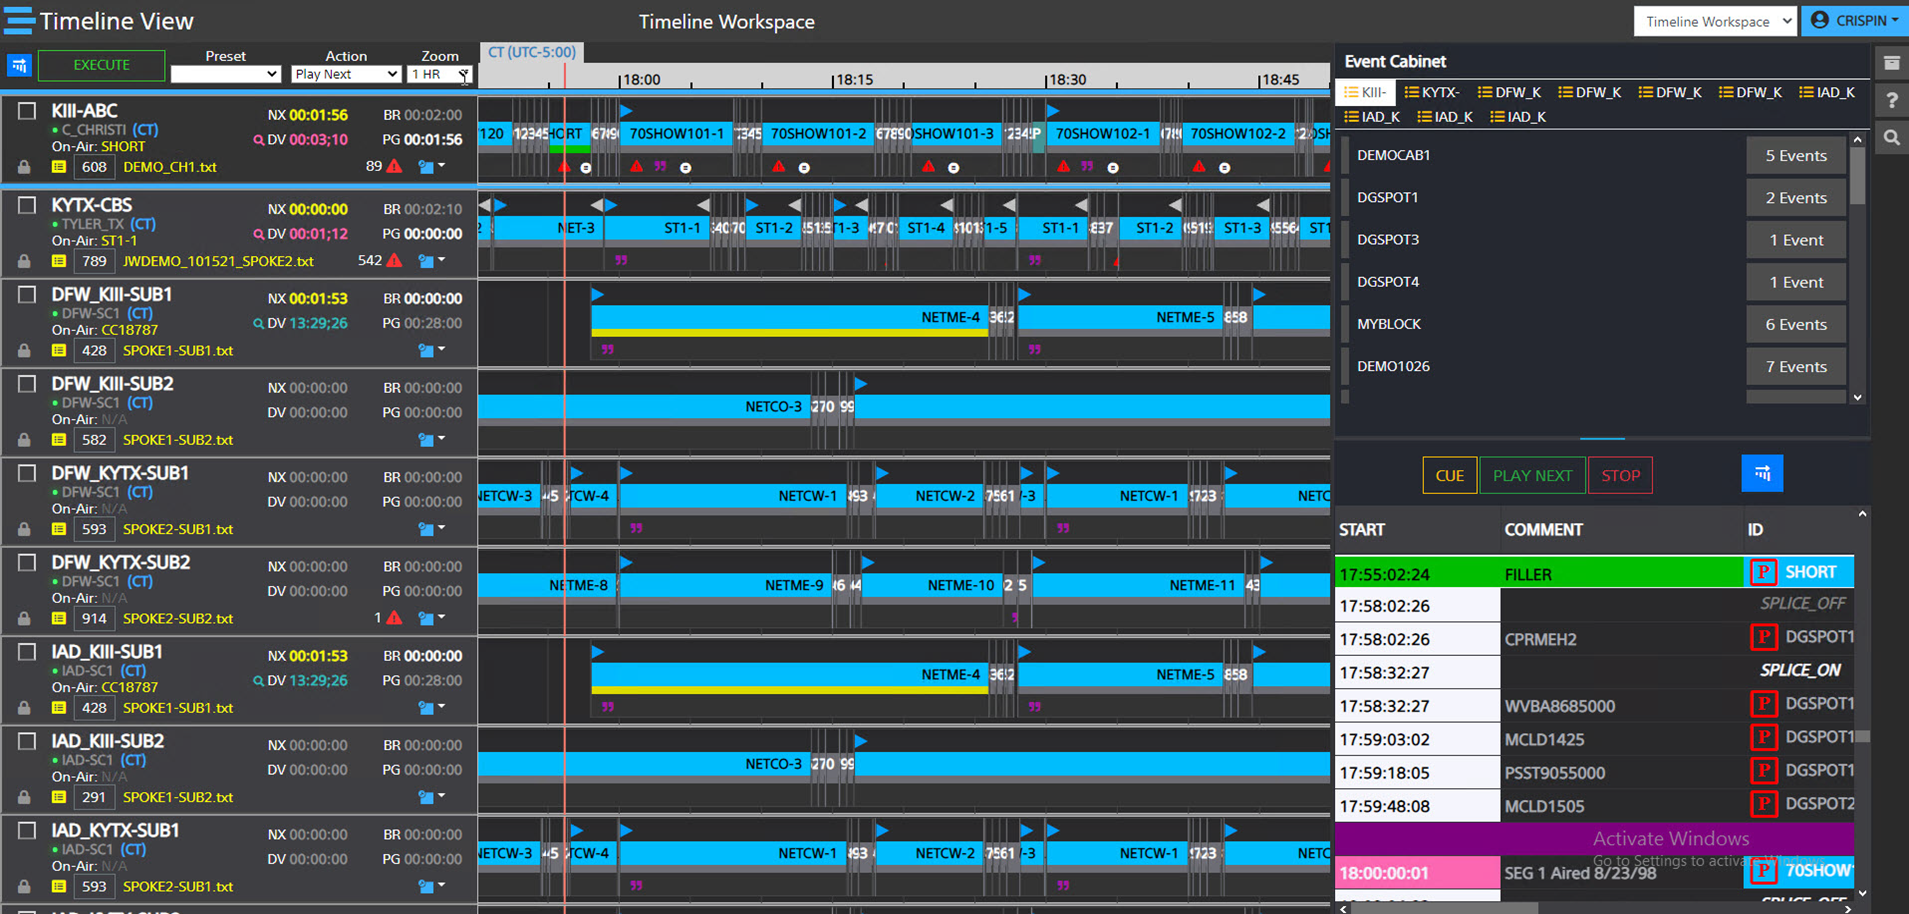Open the CRISPIN user menu
The width and height of the screenshot is (1909, 914).
tap(1854, 20)
